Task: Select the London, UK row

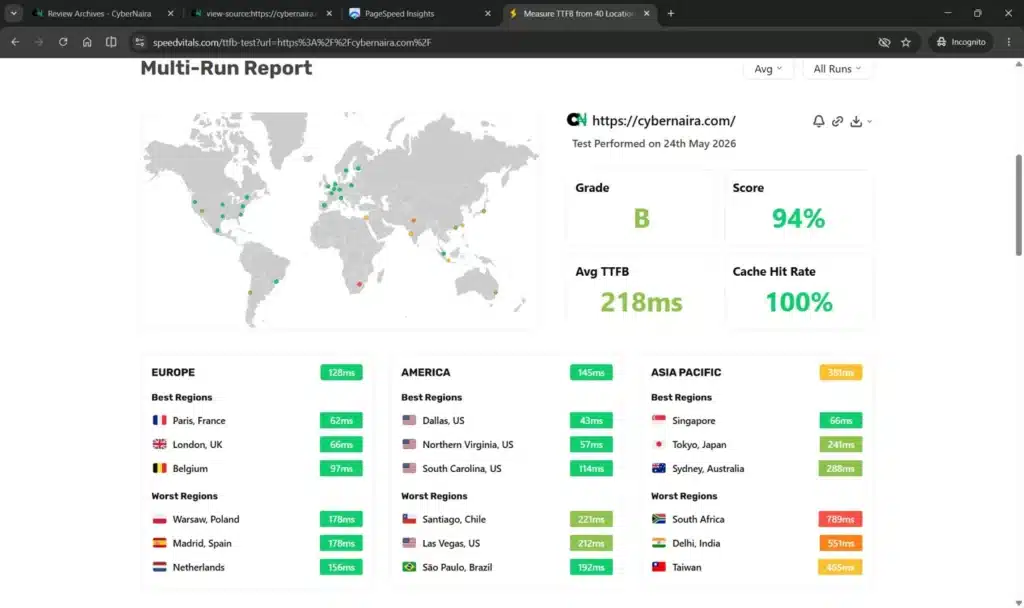Action: point(257,445)
